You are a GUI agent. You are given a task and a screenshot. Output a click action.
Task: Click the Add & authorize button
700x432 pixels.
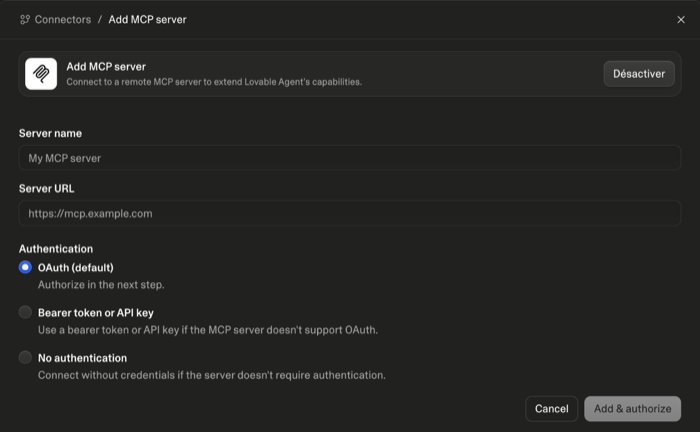click(x=633, y=409)
